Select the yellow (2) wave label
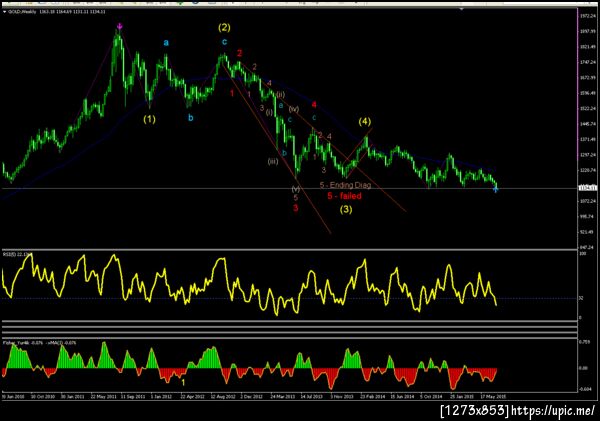600x421 pixels. (x=224, y=28)
